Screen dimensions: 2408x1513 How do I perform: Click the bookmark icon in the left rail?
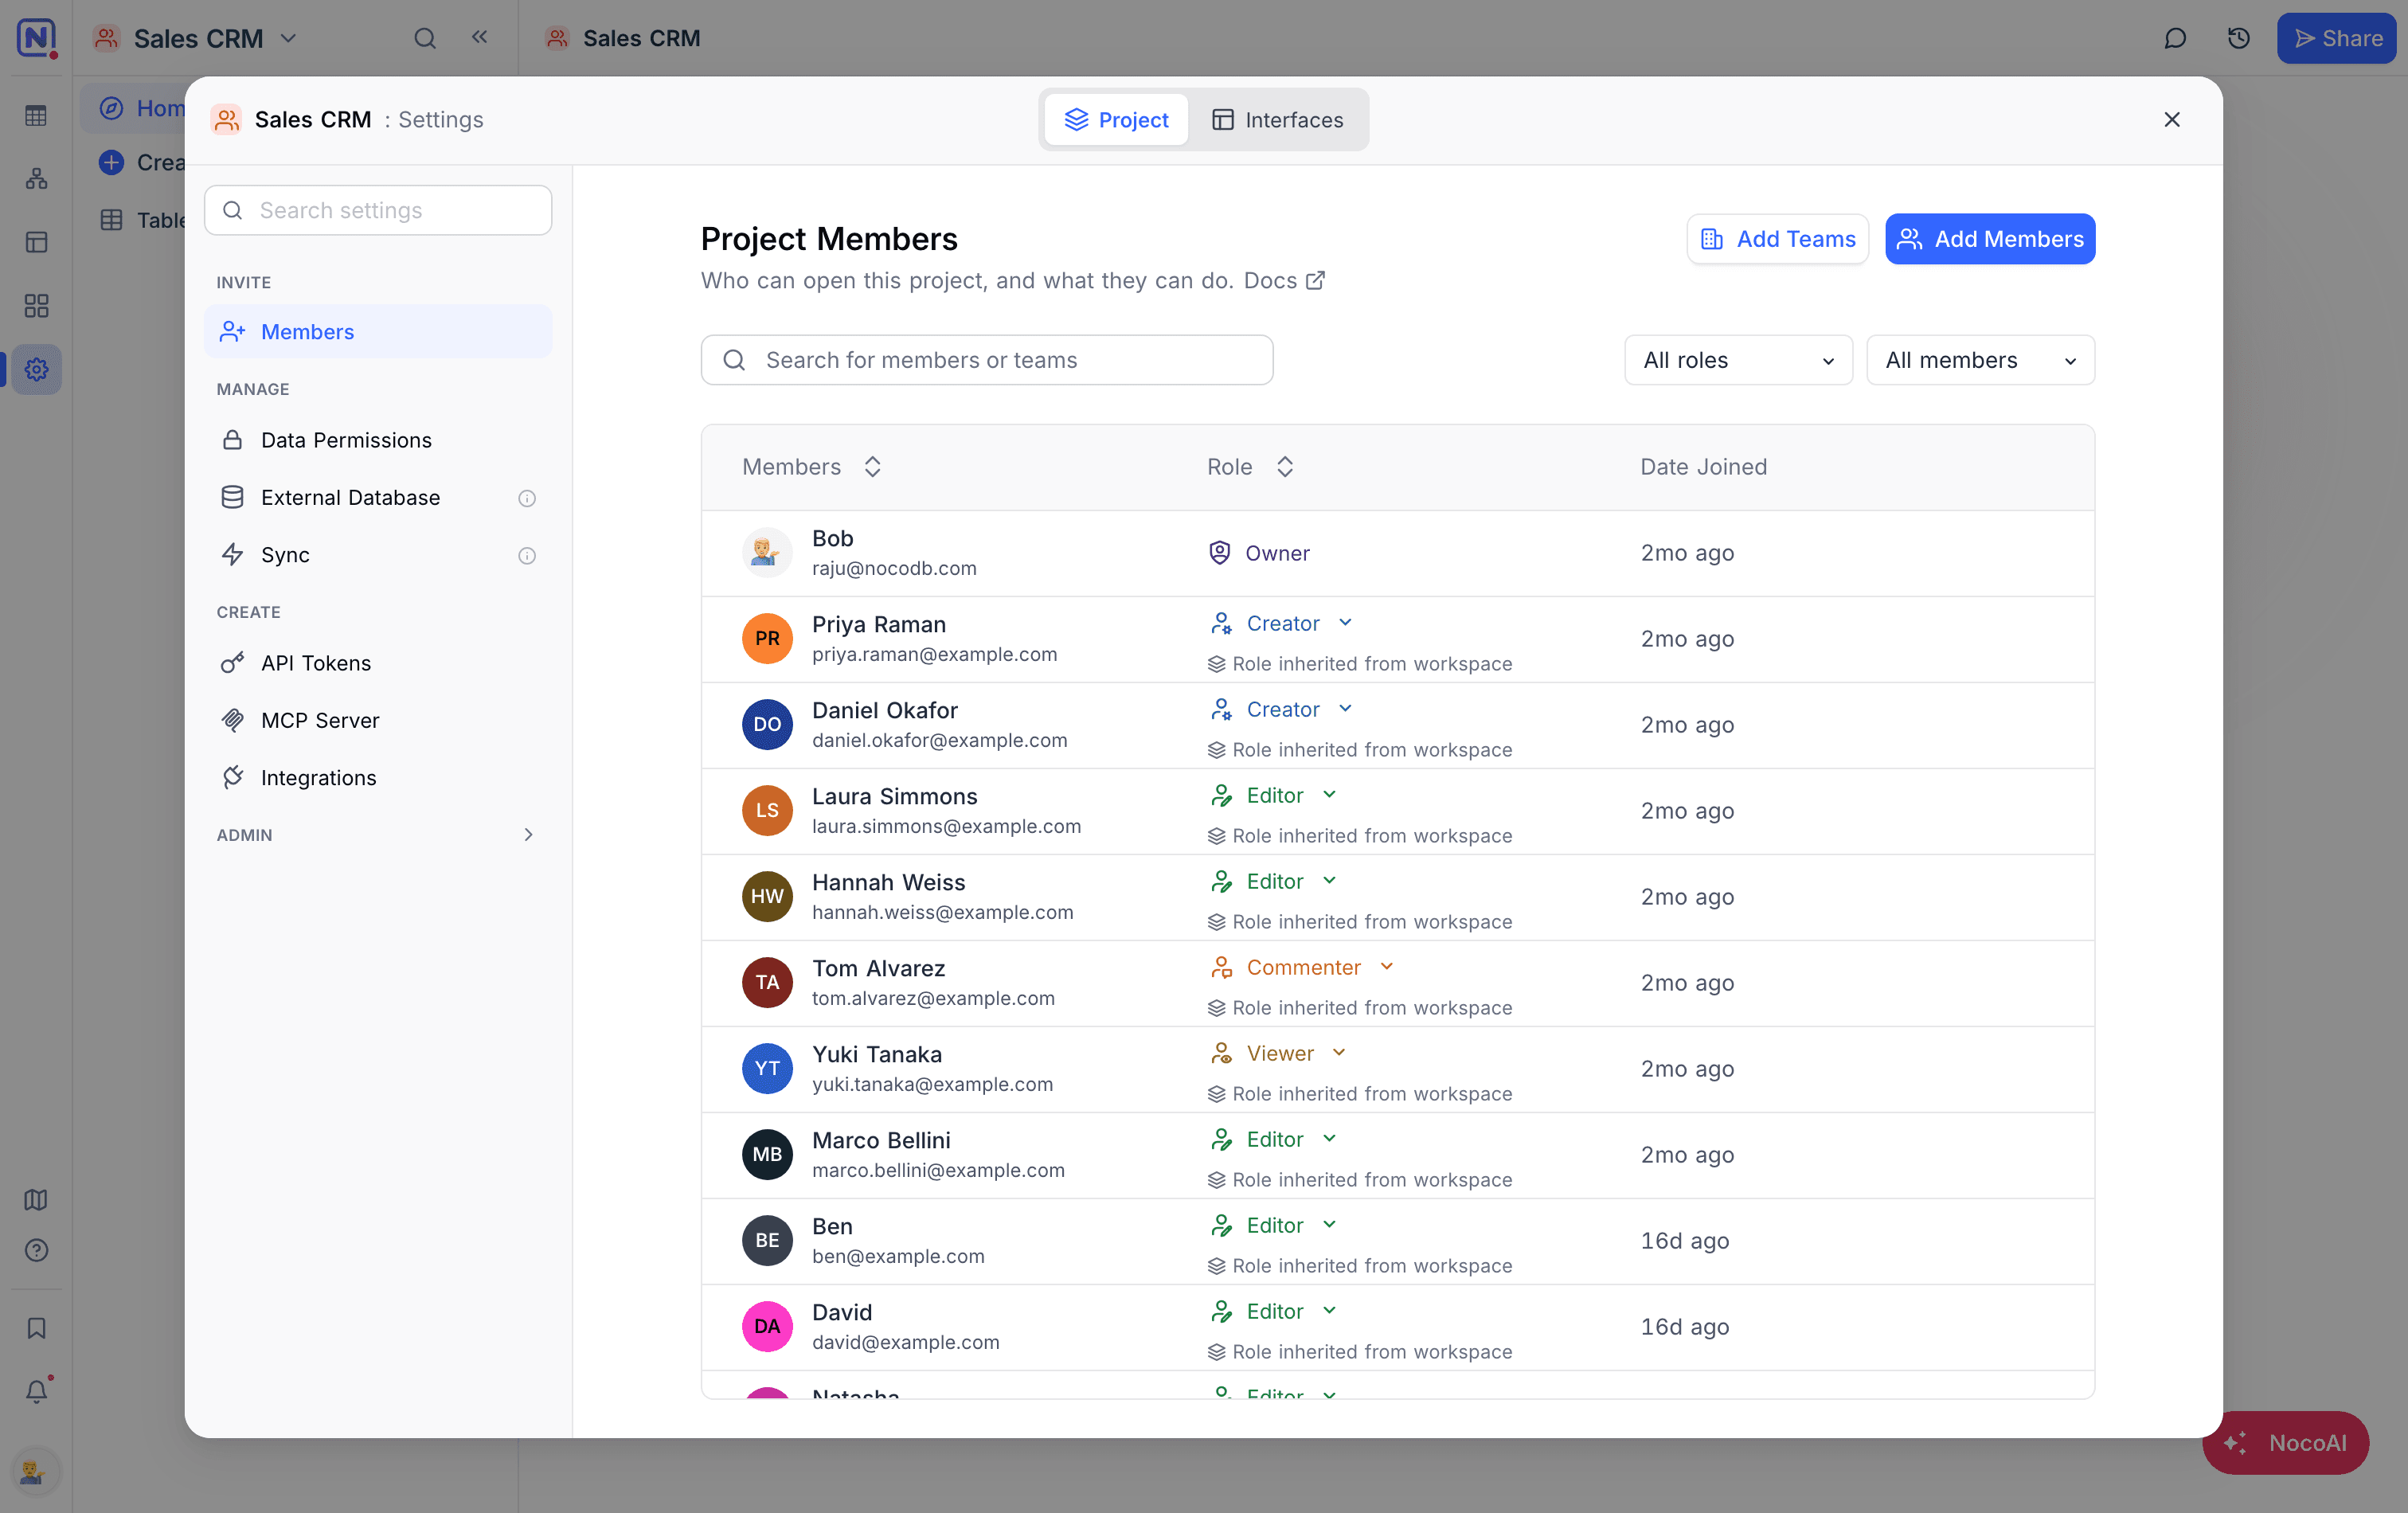click(x=37, y=1328)
